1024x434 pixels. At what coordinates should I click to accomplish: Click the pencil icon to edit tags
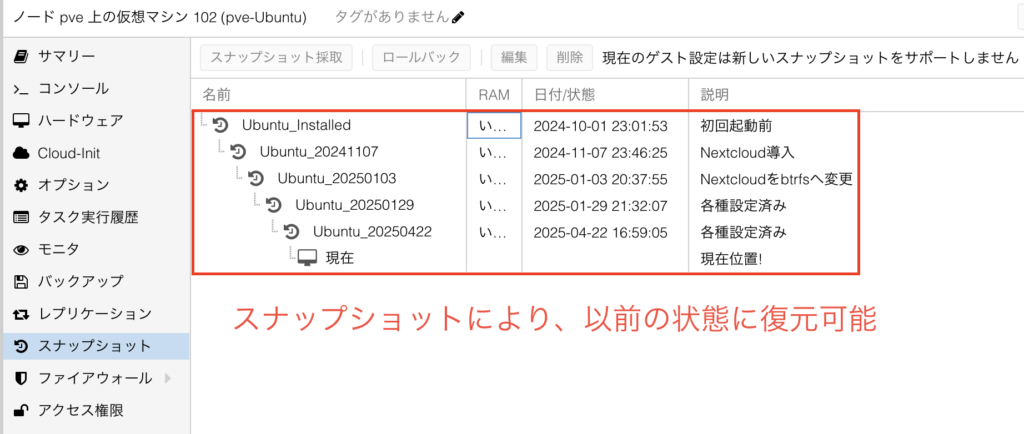[458, 17]
